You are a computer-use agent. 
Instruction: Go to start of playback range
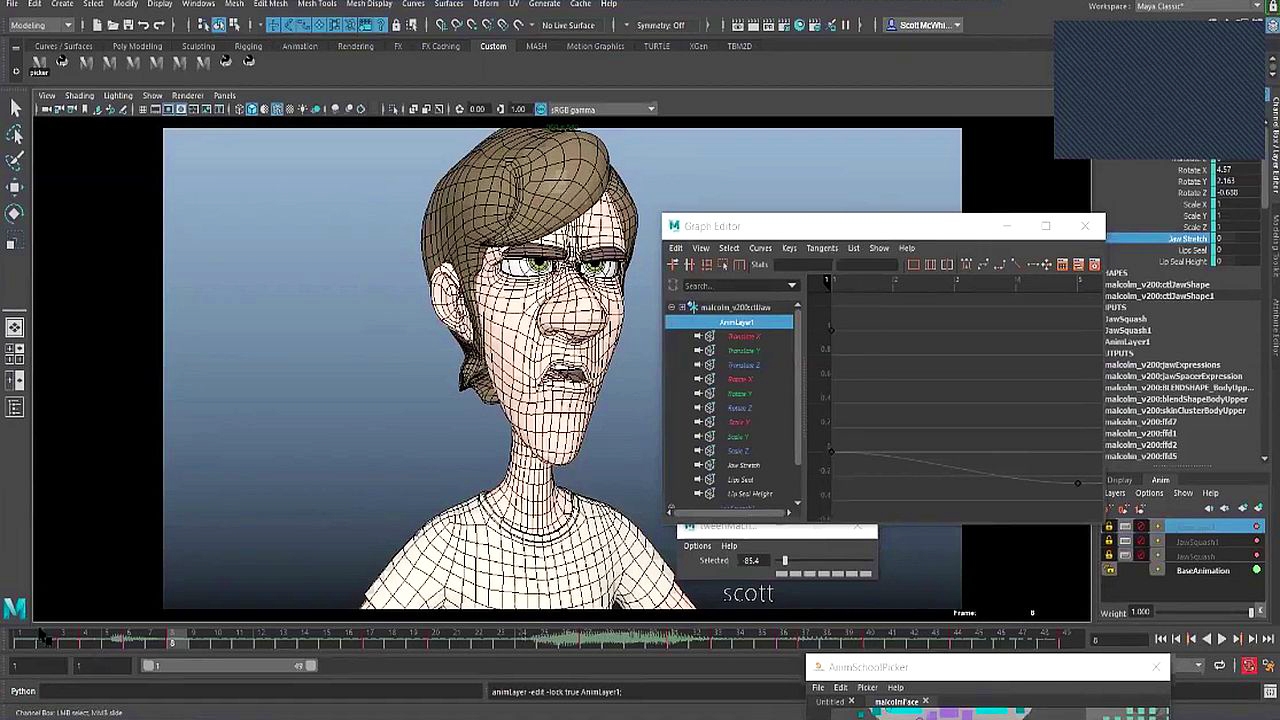point(1160,639)
